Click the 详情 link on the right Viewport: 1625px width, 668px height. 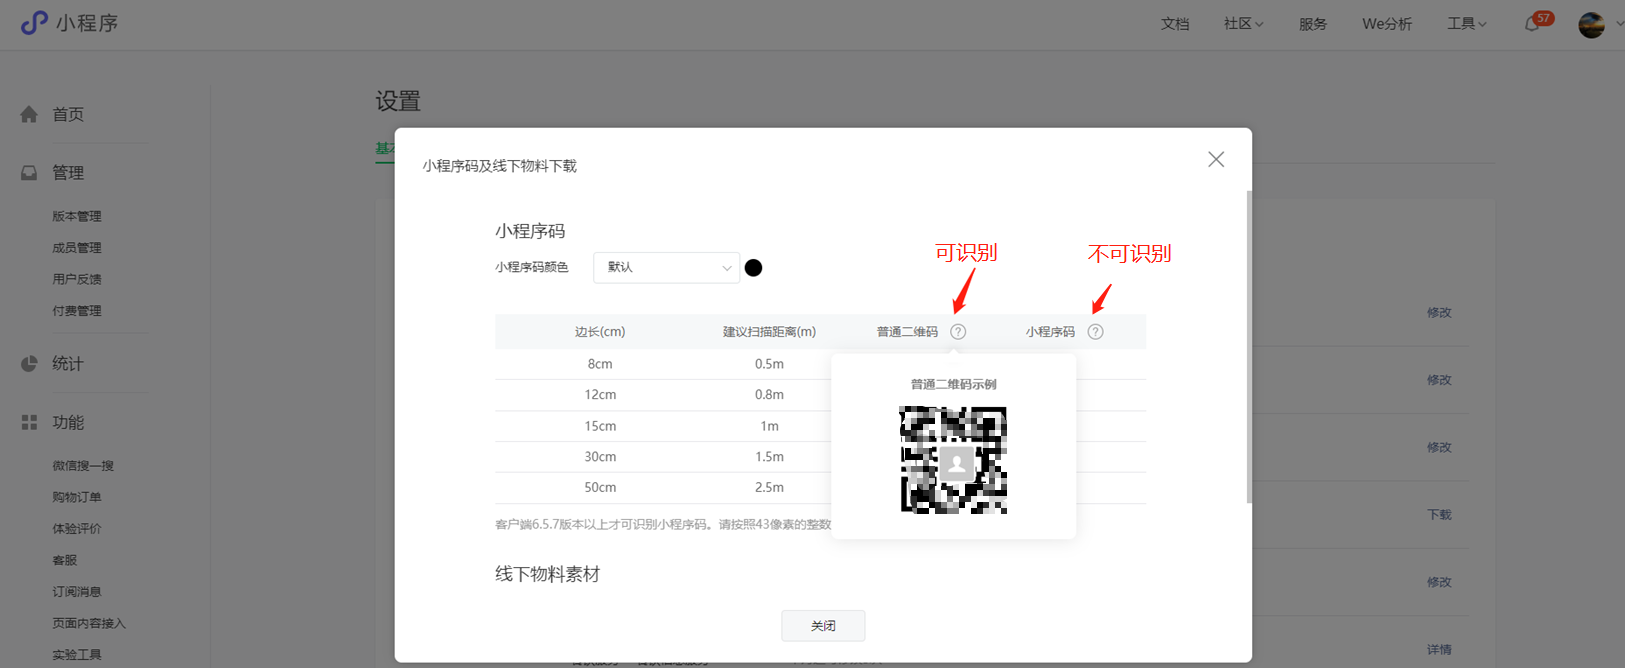1439,650
